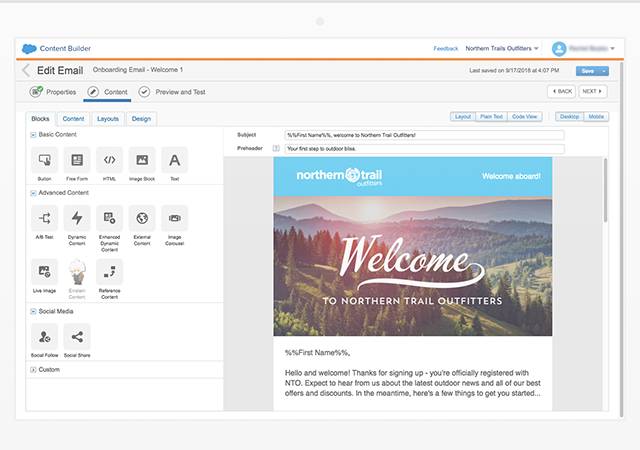
Task: Show Desktop preview
Action: [x=569, y=117]
